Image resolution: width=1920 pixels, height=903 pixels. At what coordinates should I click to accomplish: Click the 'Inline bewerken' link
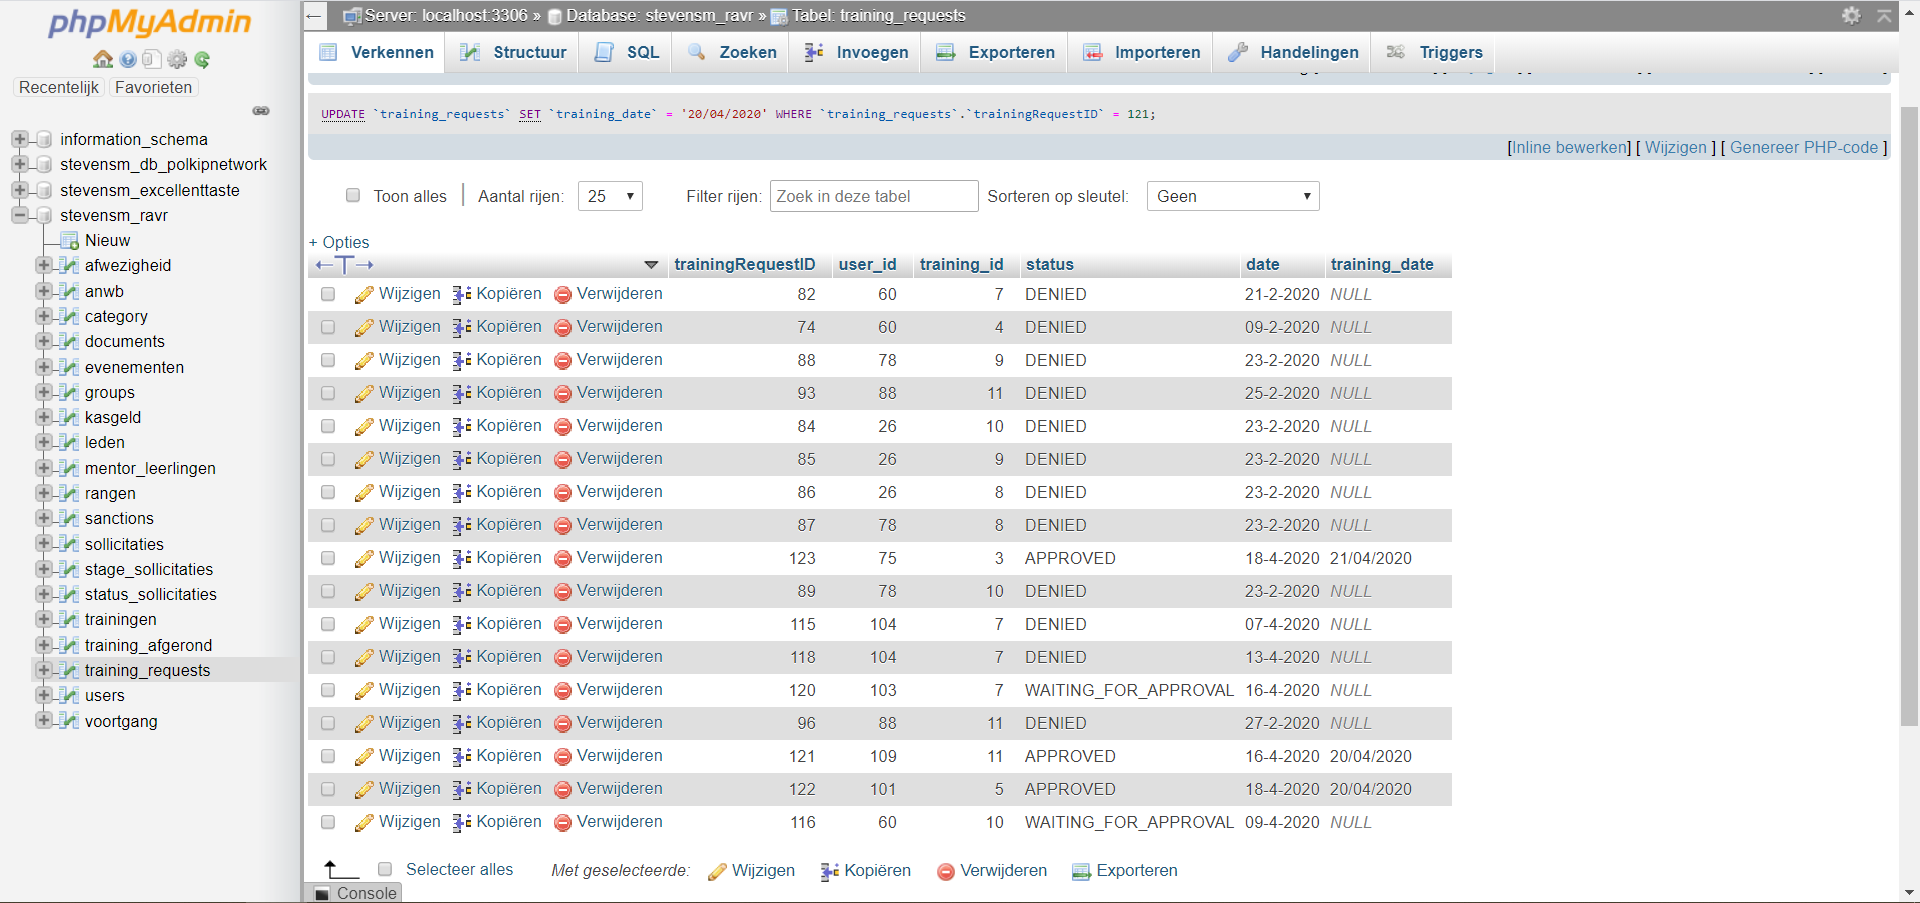1570,147
